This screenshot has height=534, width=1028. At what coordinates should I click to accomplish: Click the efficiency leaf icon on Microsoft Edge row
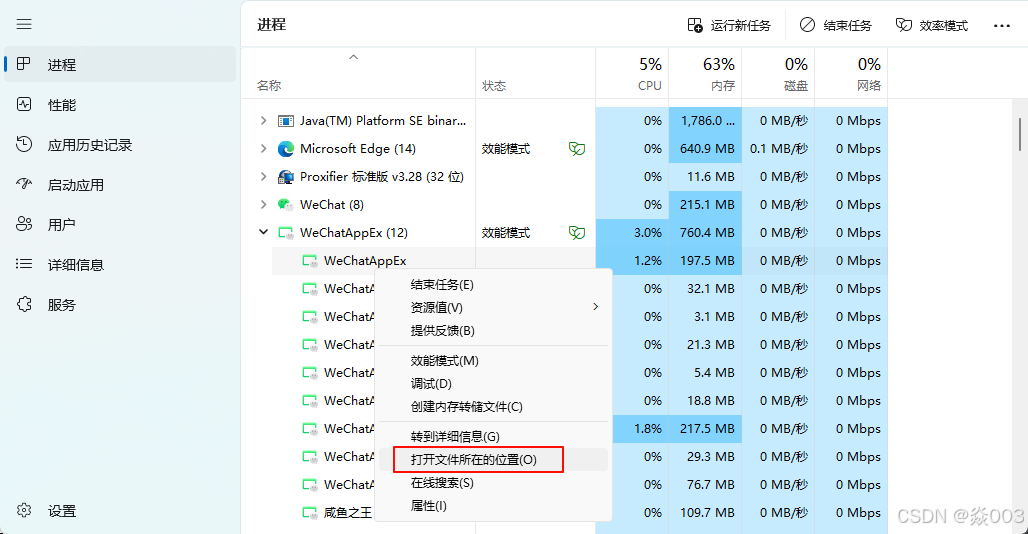pos(577,149)
